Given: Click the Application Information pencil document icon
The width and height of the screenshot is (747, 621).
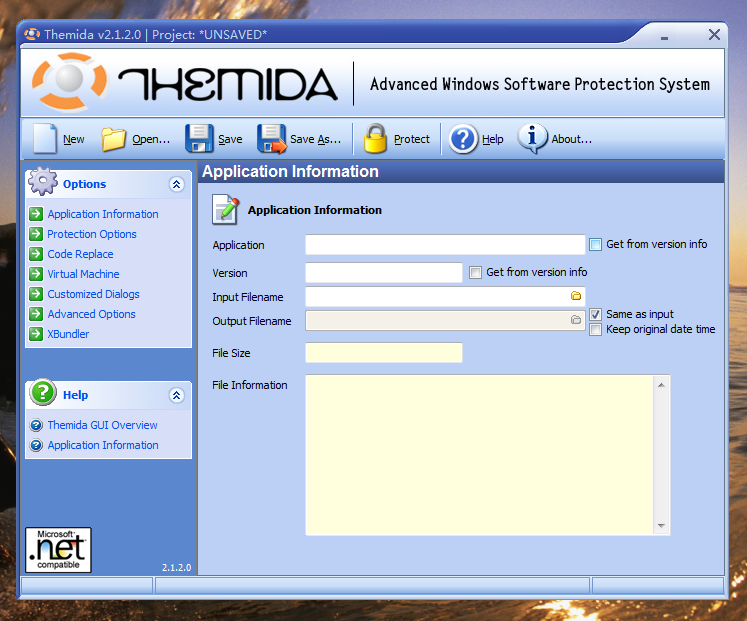Looking at the screenshot, I should pos(225,209).
